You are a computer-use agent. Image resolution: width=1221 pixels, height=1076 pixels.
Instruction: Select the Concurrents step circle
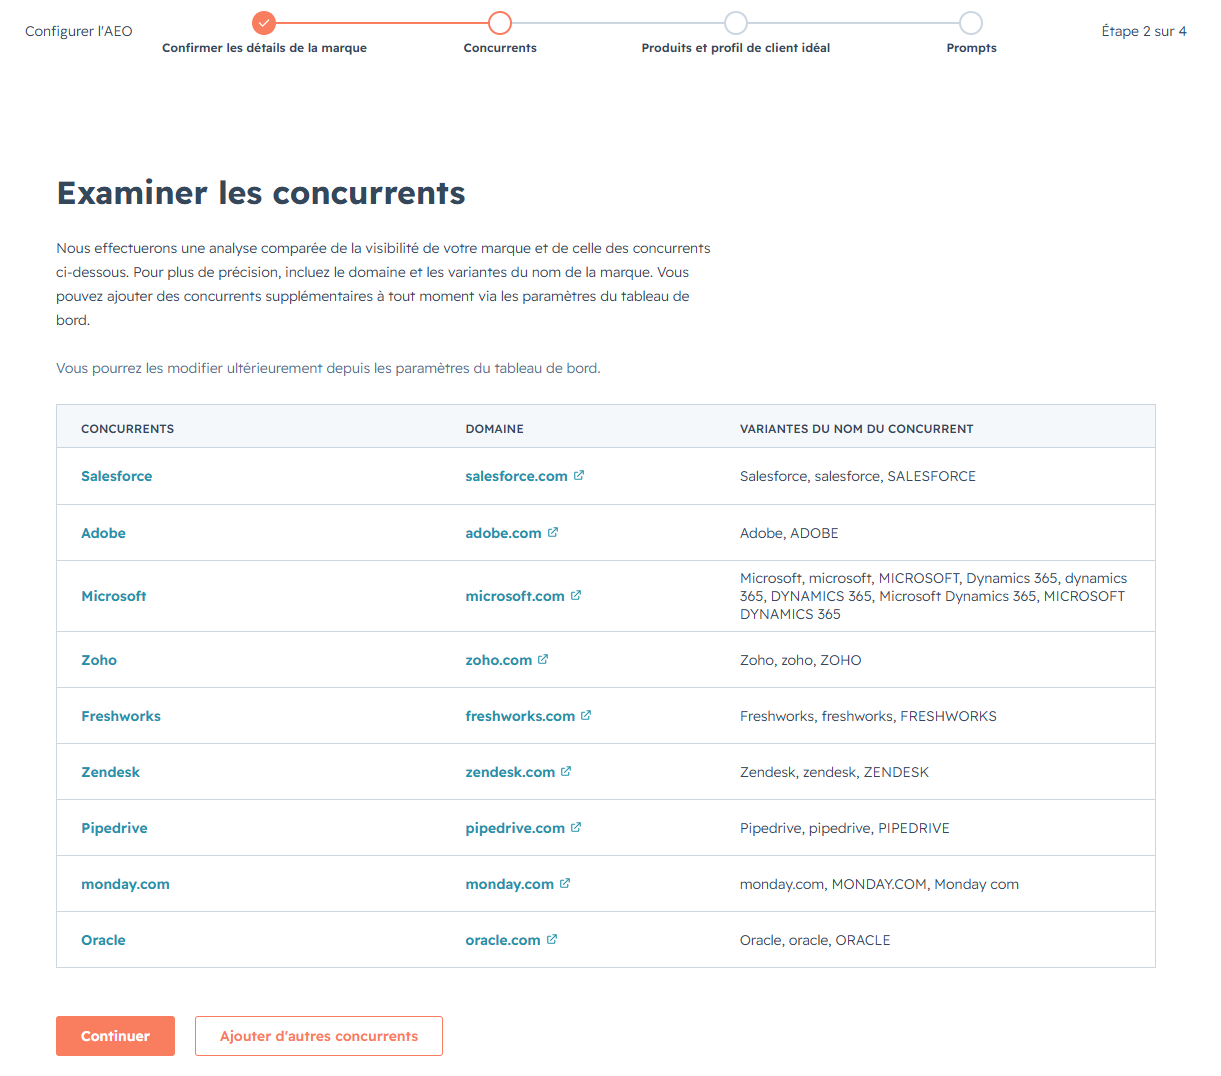point(500,22)
